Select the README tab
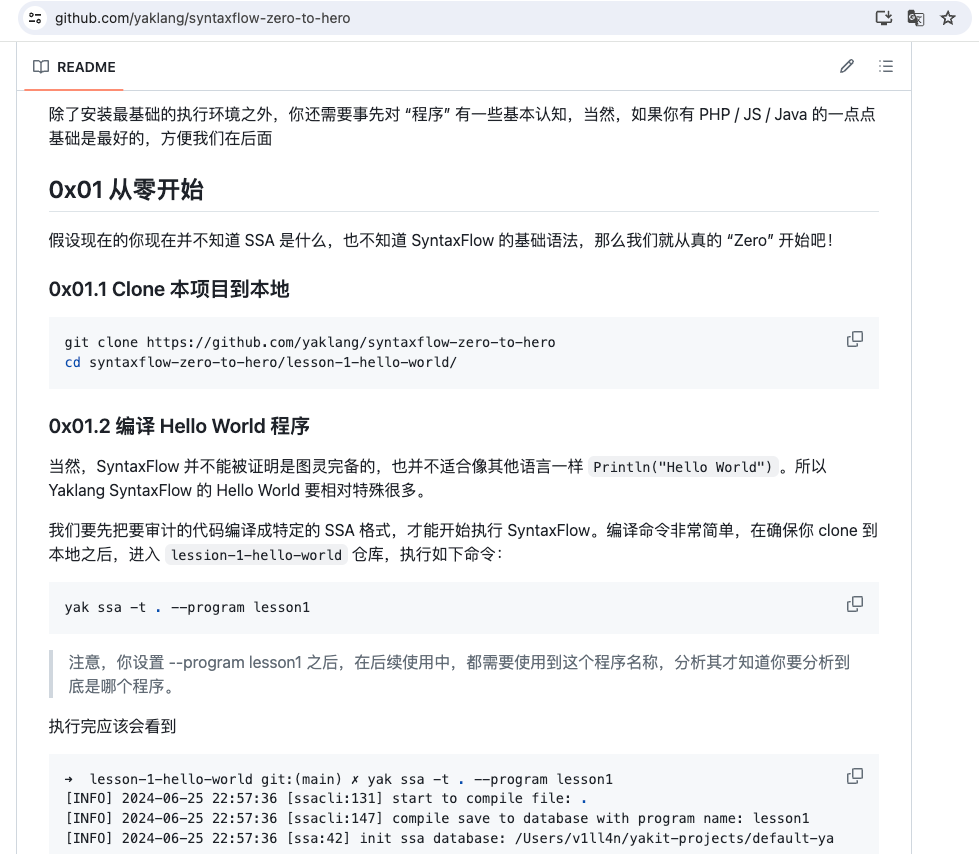Screen dimensions: 979x854 (74, 67)
